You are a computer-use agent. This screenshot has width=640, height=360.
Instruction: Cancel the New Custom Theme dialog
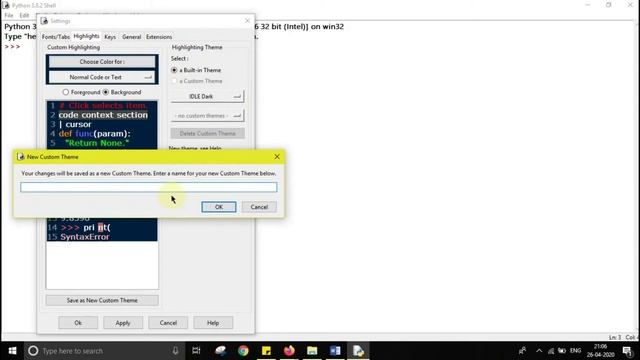(x=259, y=207)
